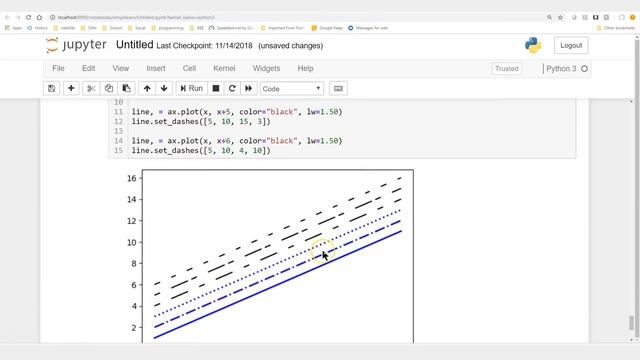Open the Kernel menu
The image size is (640, 360).
[224, 69]
